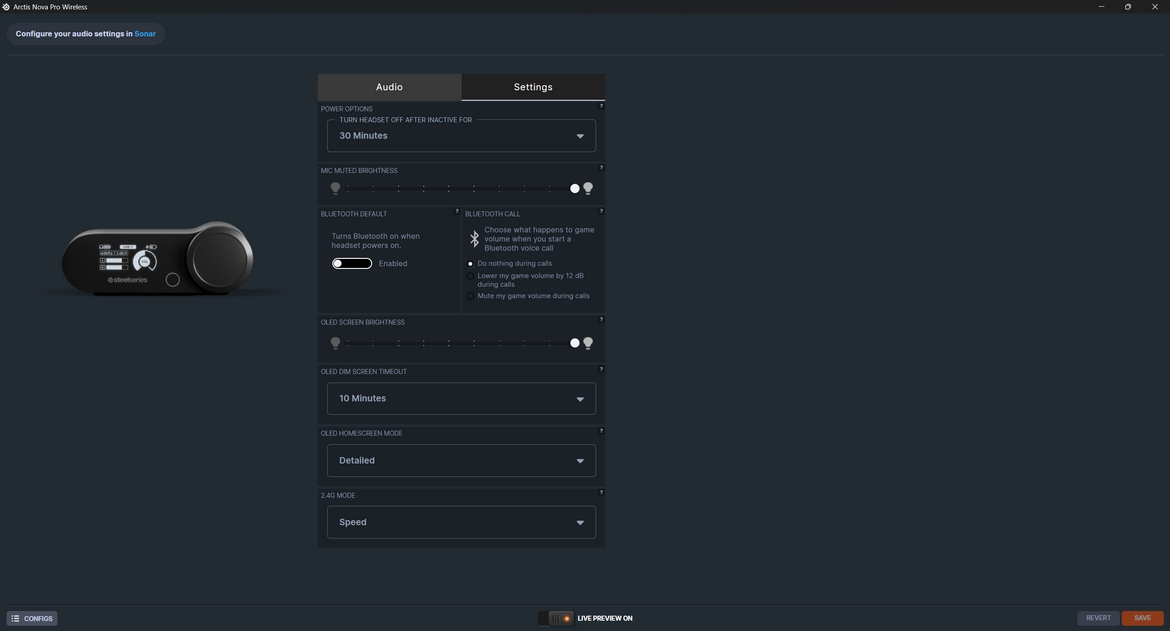This screenshot has width=1170, height=631.
Task: Expand the OLED Dim Screen Timeout dropdown
Action: [461, 399]
